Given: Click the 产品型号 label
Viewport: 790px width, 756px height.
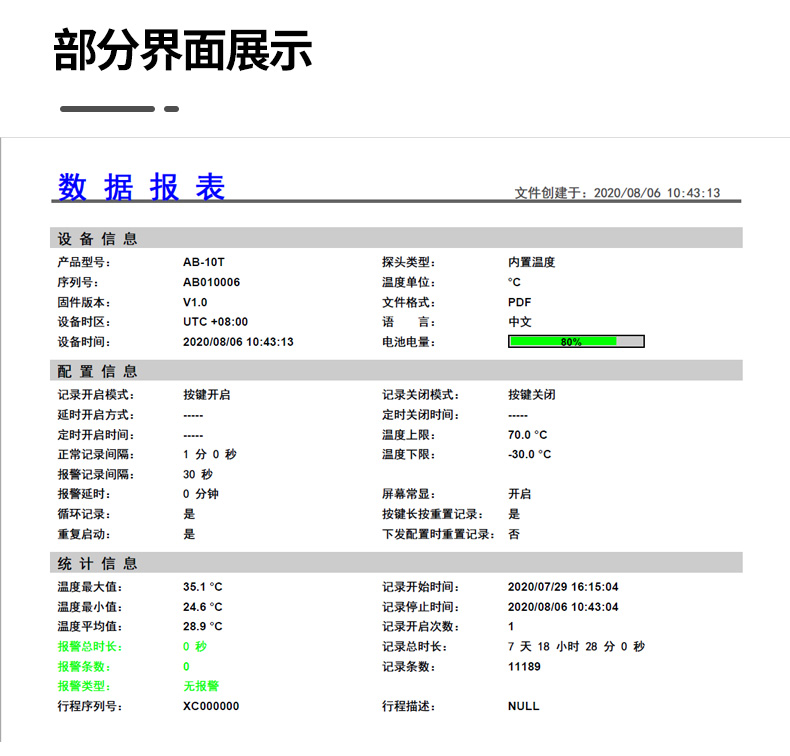Looking at the screenshot, I should [x=84, y=262].
